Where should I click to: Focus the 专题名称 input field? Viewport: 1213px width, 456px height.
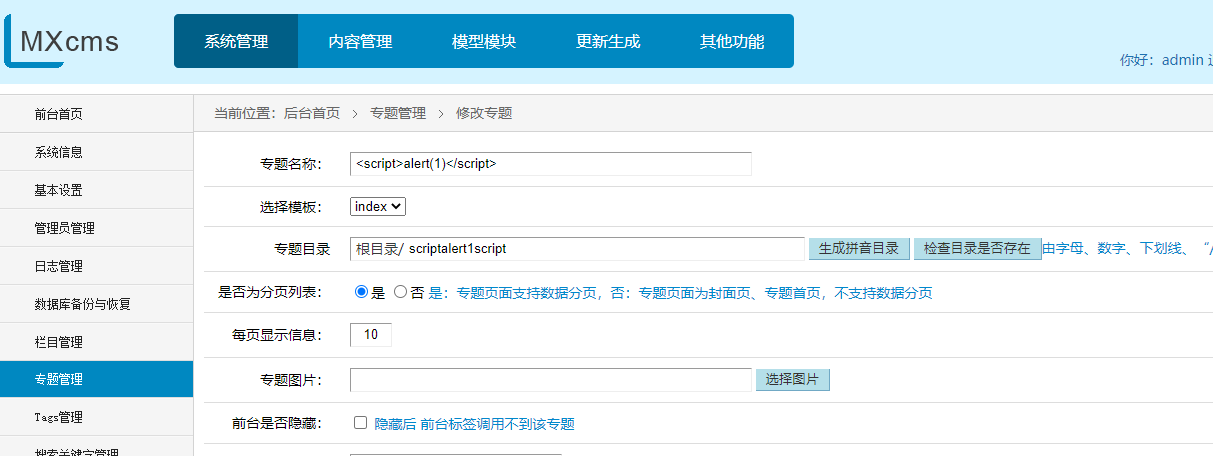tap(550, 164)
